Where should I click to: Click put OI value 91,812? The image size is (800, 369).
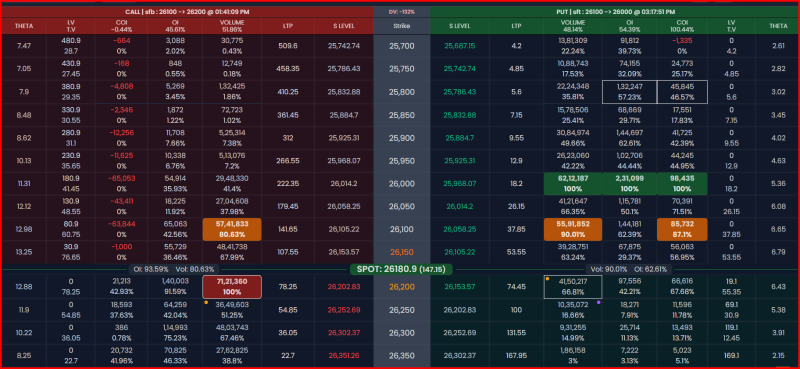point(630,40)
